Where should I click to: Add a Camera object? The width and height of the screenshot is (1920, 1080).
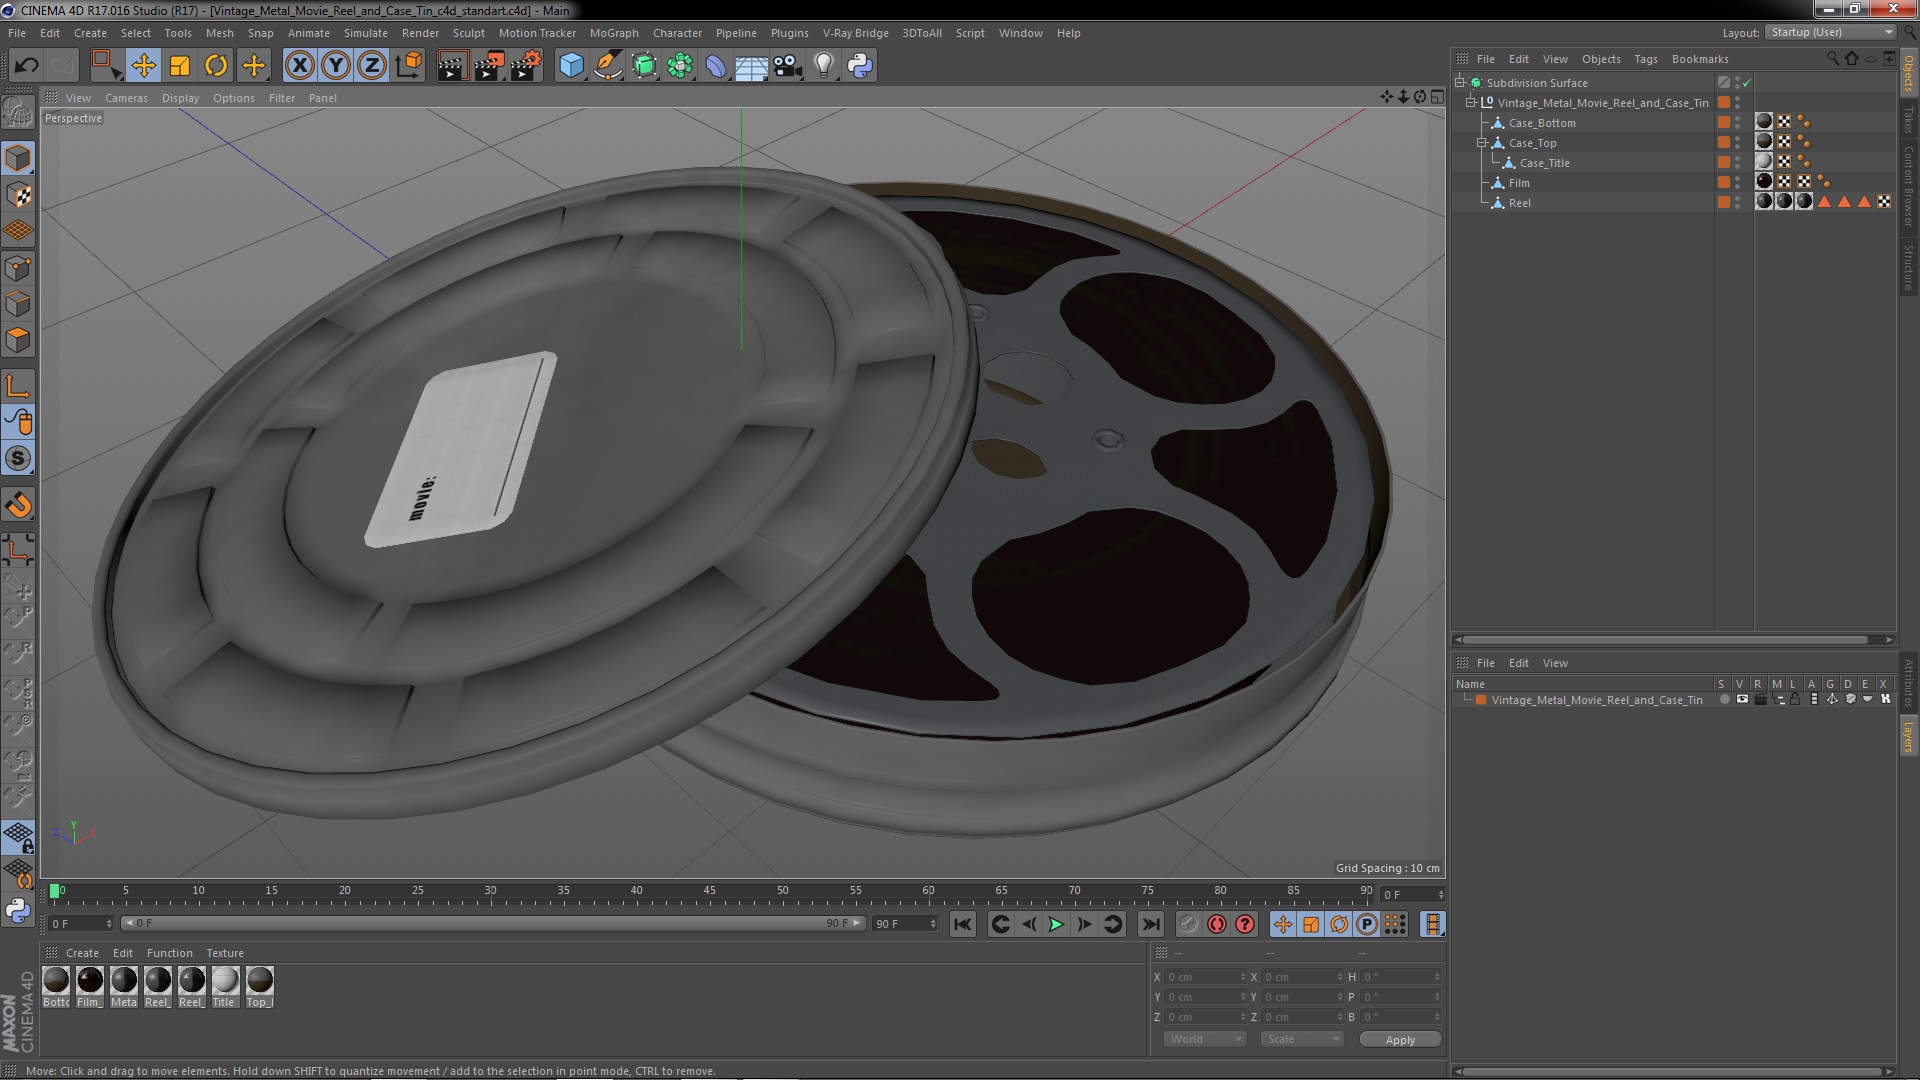click(788, 66)
